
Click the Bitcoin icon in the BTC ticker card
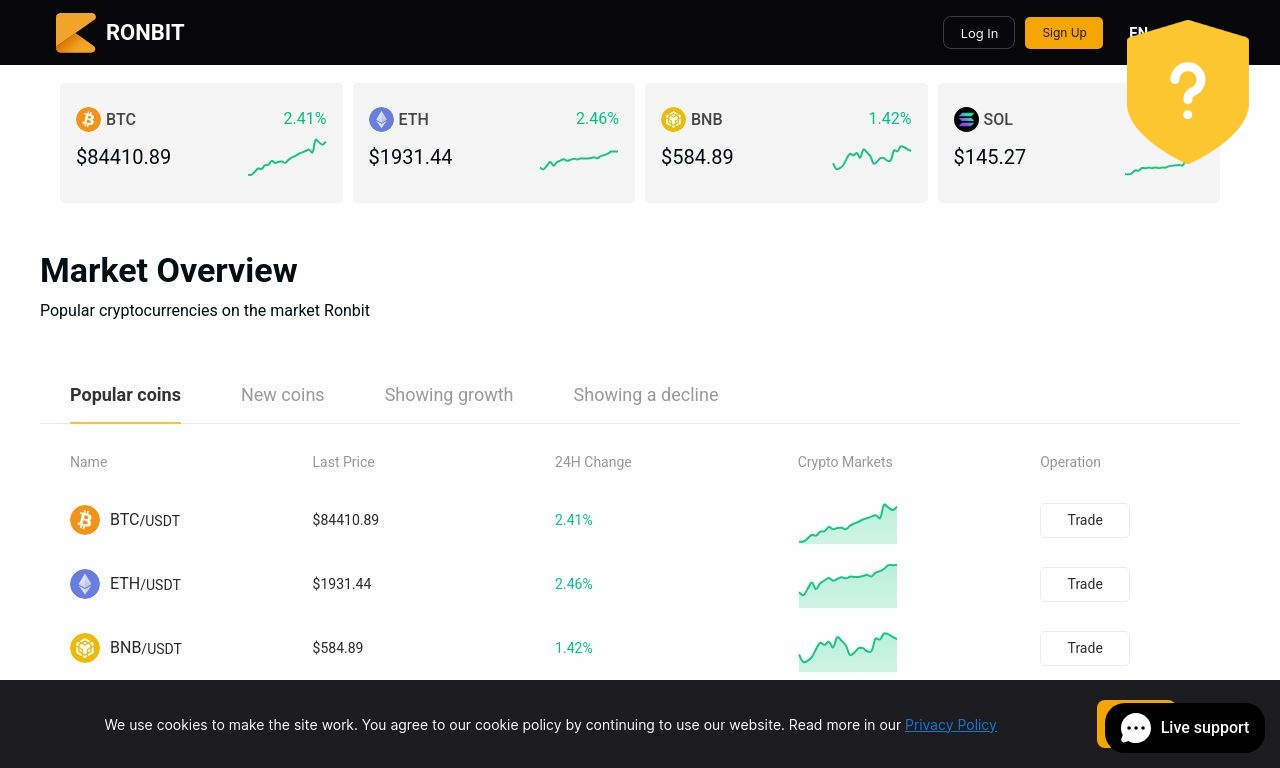click(x=88, y=120)
